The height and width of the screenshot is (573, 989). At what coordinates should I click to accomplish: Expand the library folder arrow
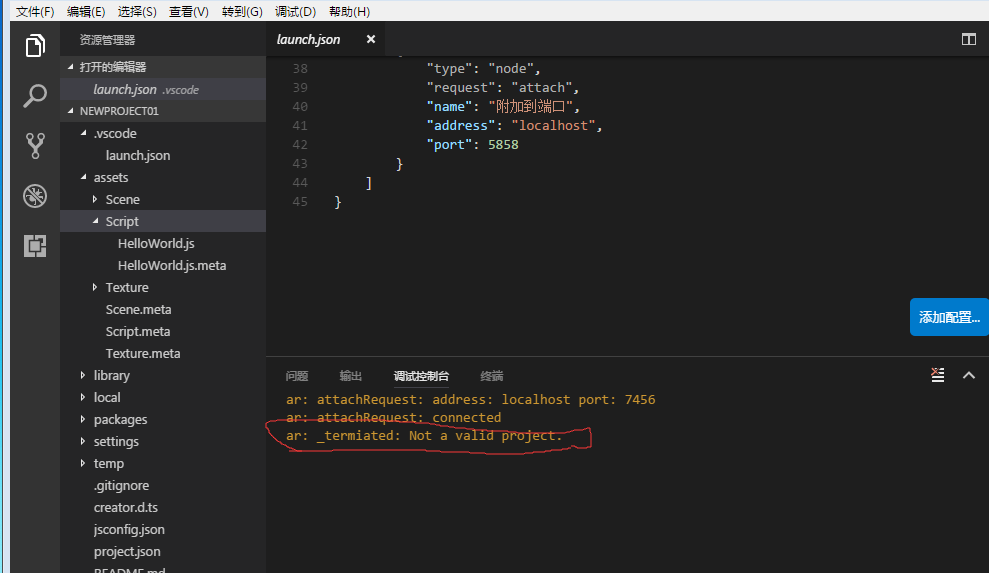pyautogui.click(x=83, y=375)
